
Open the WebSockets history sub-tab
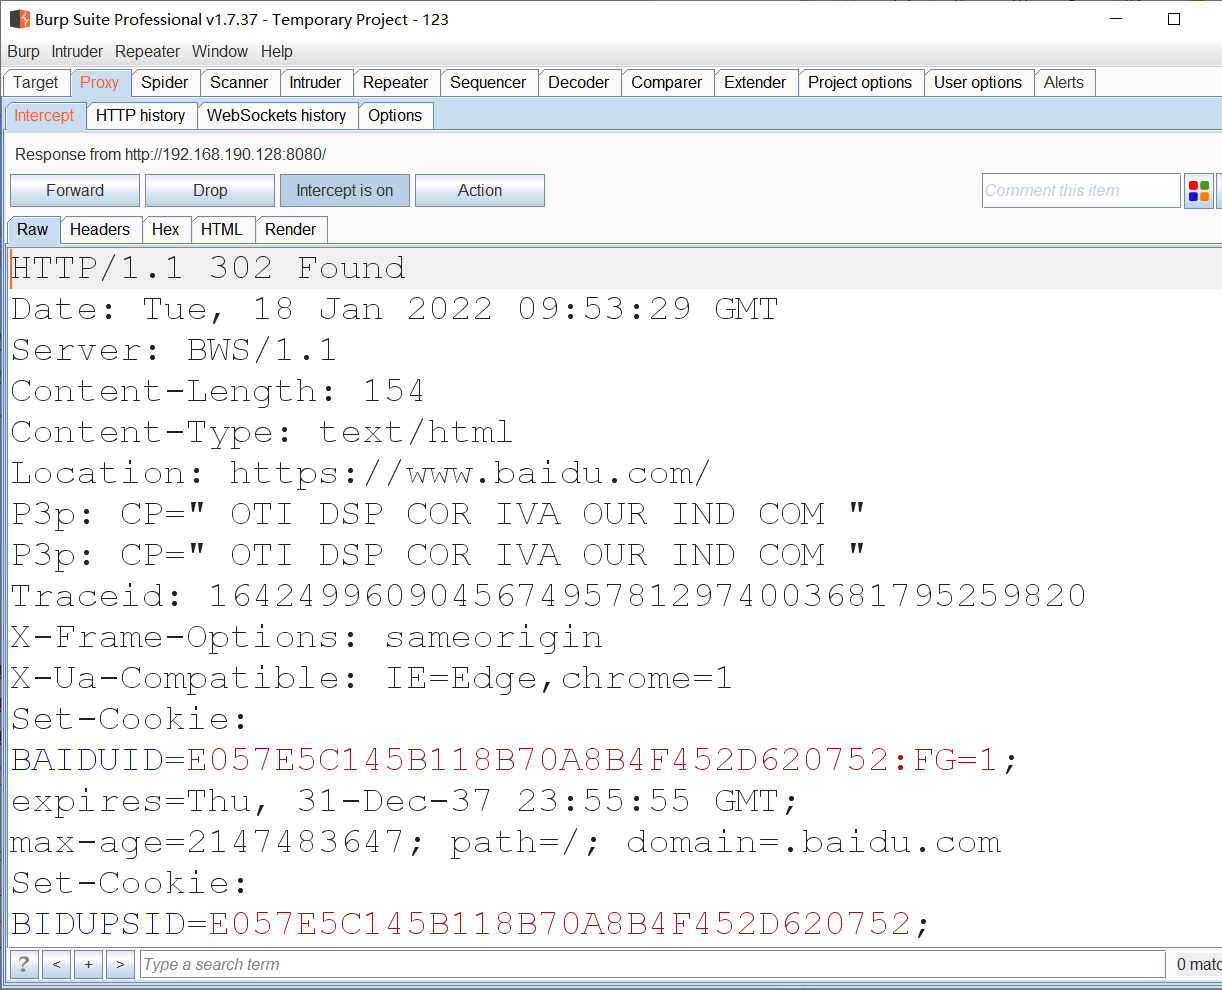[x=277, y=116]
